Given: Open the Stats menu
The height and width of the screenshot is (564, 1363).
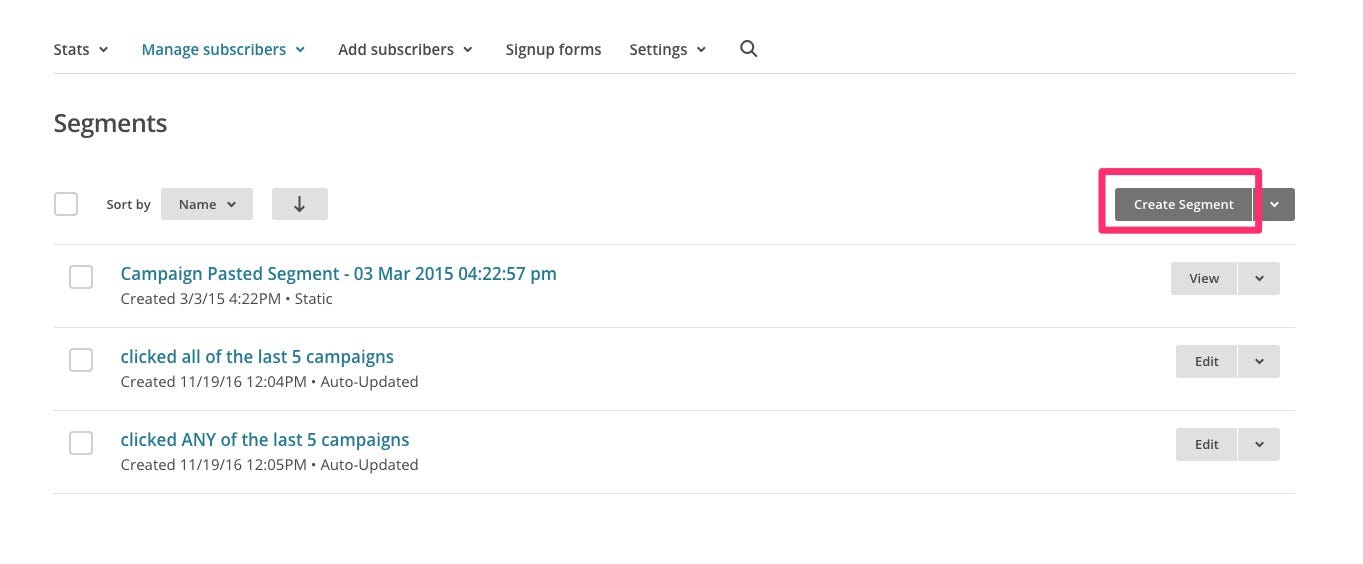Looking at the screenshot, I should click(81, 49).
